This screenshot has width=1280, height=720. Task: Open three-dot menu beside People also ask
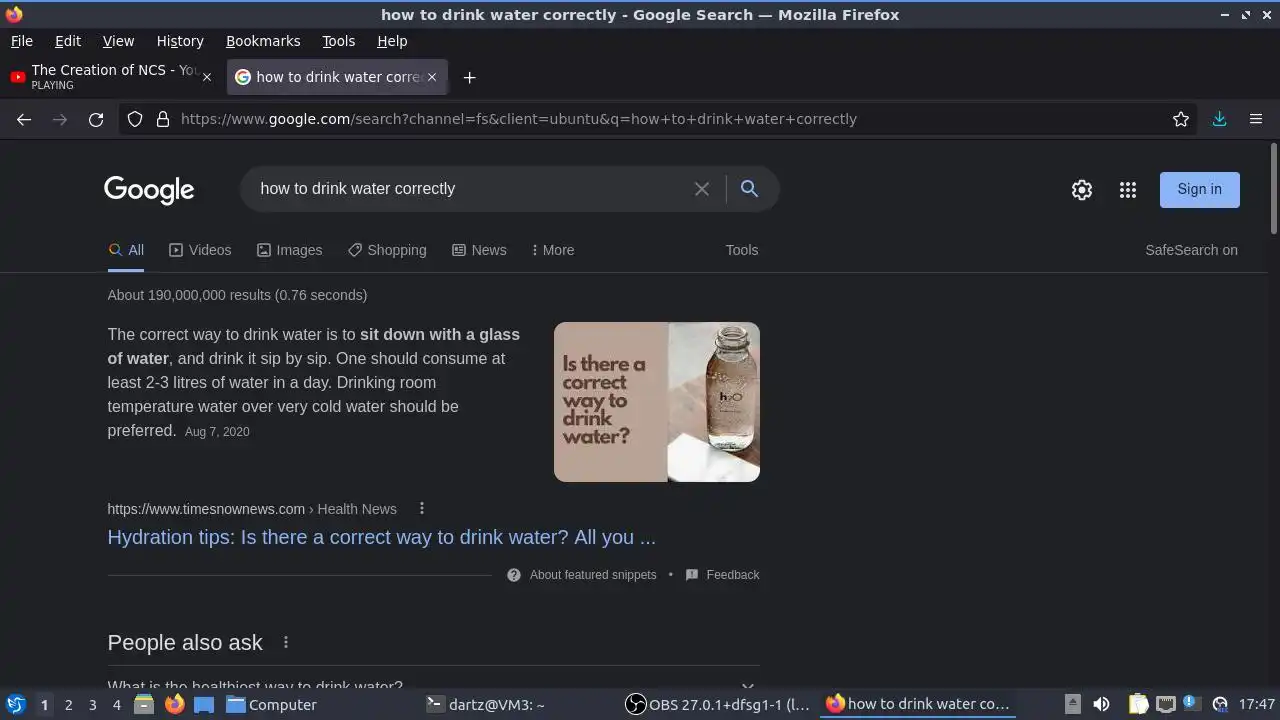click(286, 643)
